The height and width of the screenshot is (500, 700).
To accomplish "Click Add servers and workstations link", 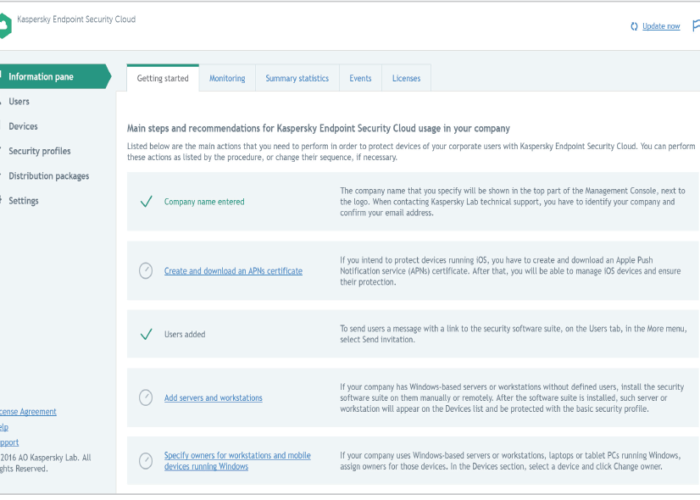I will pyautogui.click(x=213, y=398).
